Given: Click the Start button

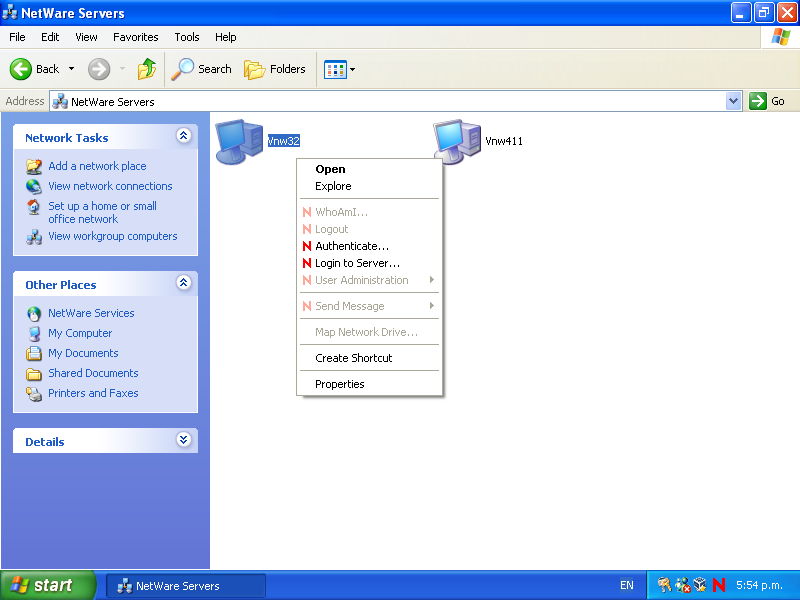Looking at the screenshot, I should 48,585.
